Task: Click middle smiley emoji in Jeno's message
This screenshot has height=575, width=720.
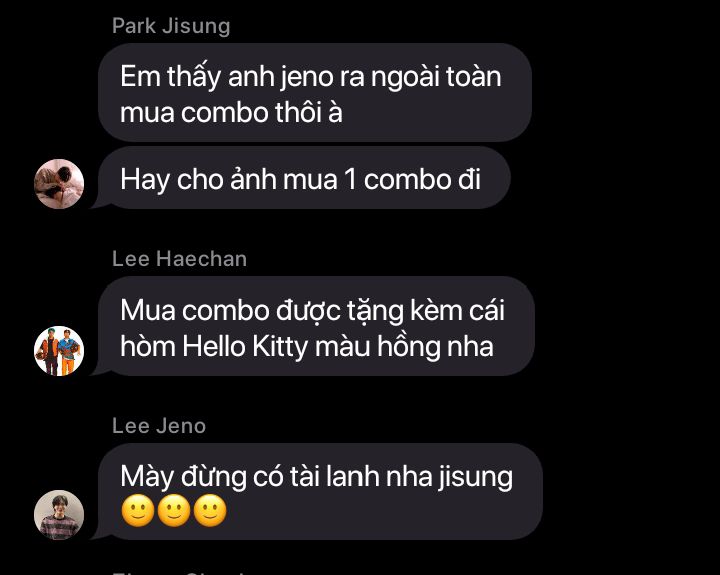Action: 174,510
